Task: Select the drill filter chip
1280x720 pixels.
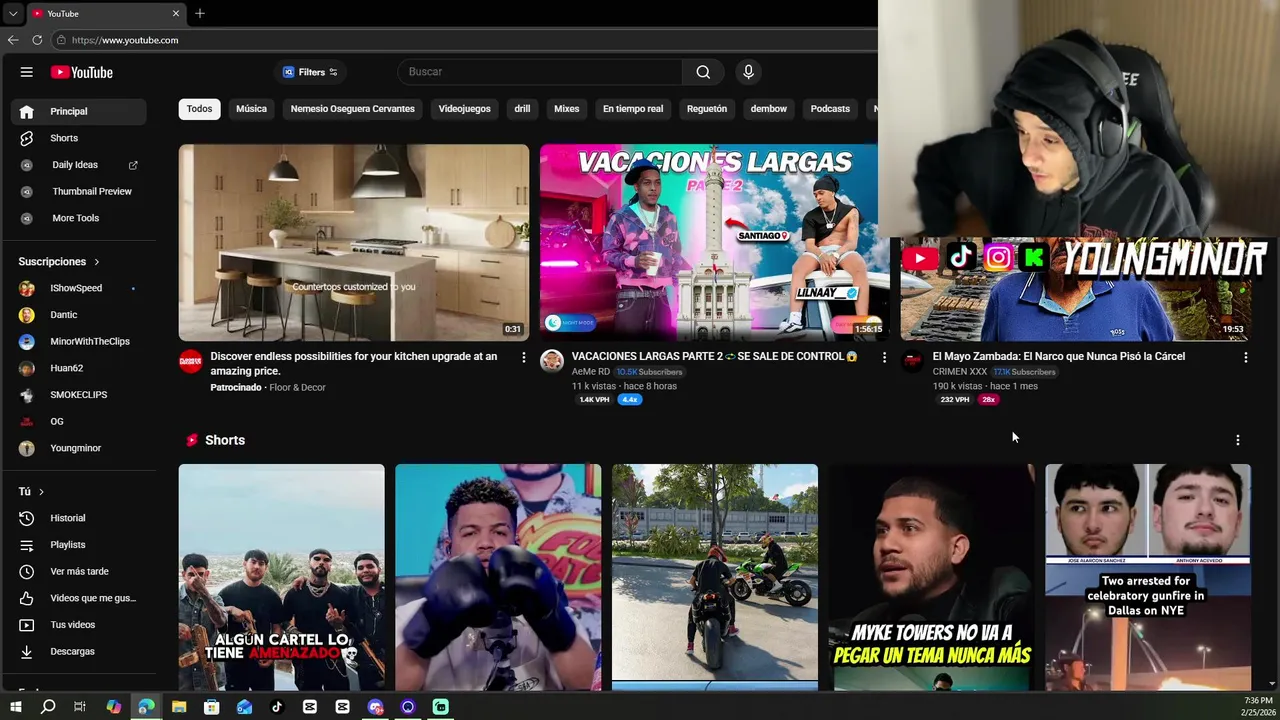Action: click(x=522, y=109)
